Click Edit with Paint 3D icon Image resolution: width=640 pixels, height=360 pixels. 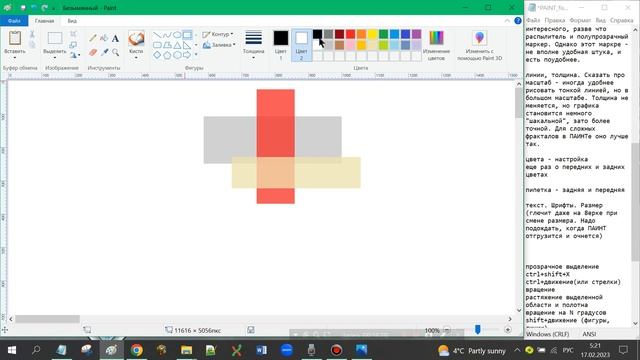click(480, 38)
